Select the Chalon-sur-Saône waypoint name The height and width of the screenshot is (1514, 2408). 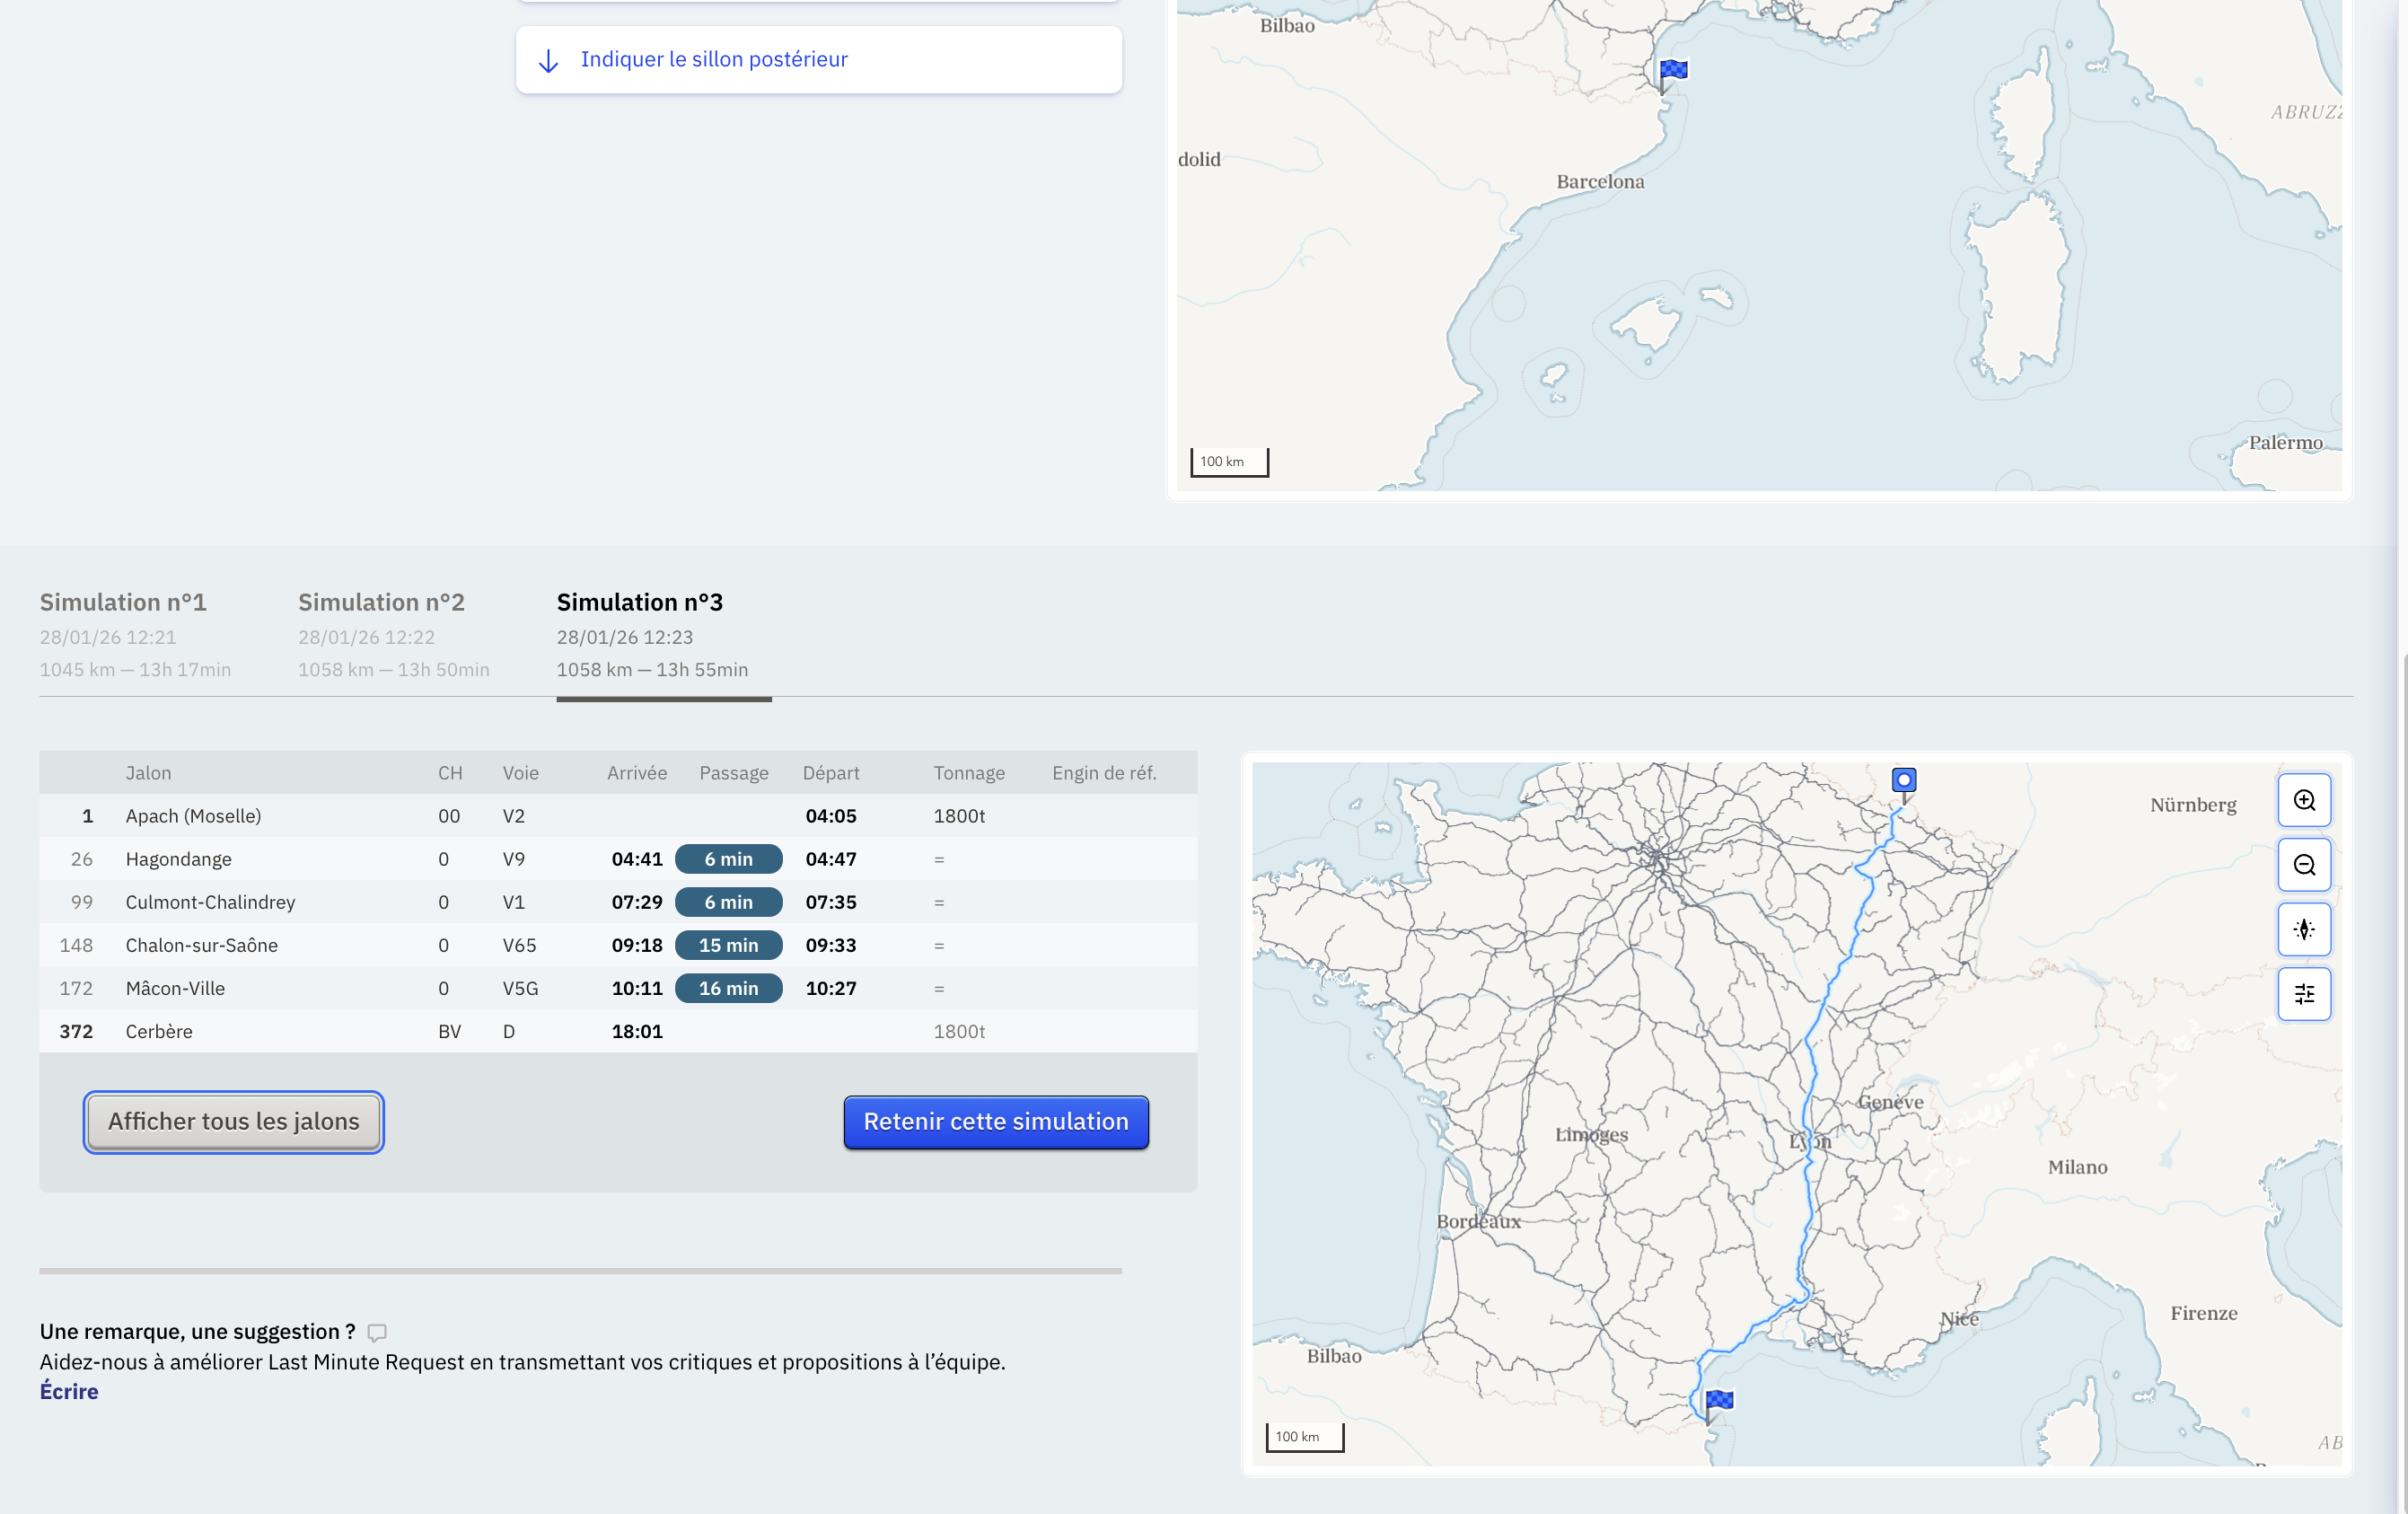tap(201, 945)
